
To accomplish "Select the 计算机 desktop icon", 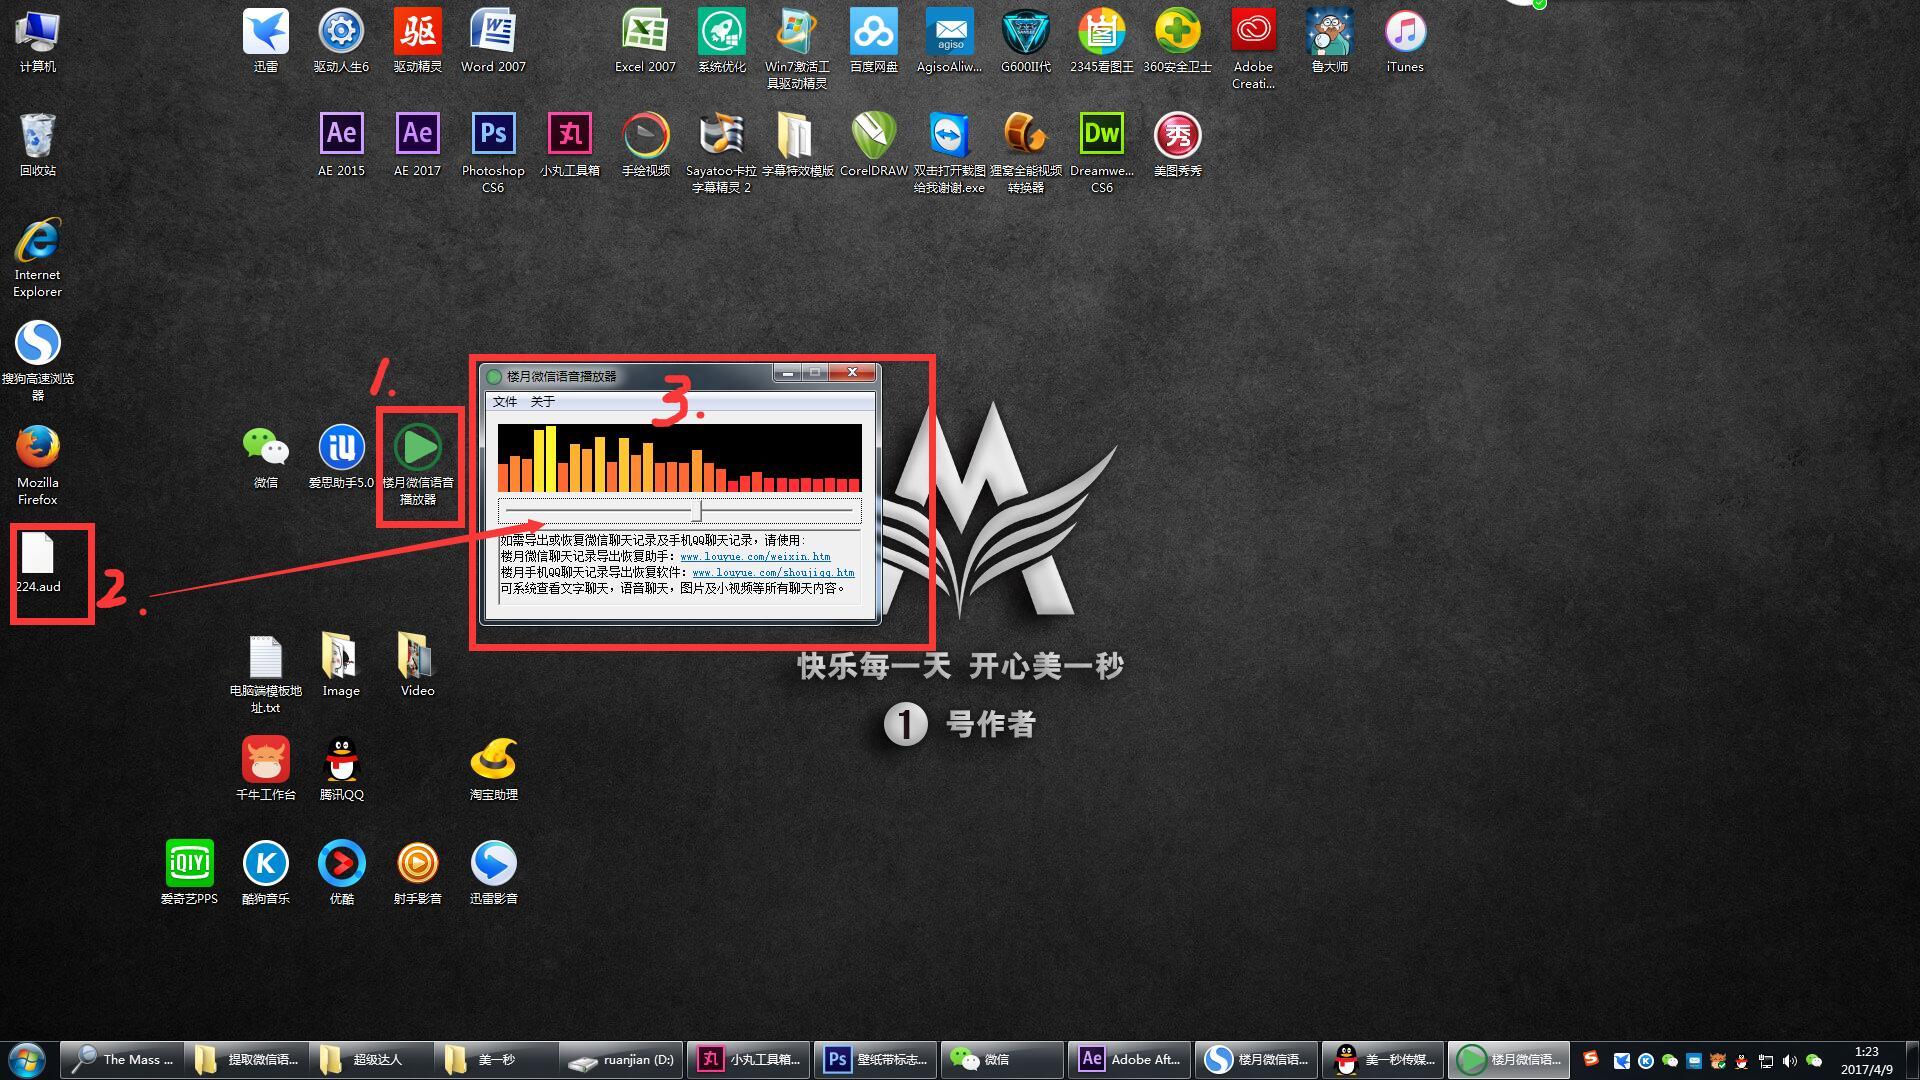I will point(38,41).
